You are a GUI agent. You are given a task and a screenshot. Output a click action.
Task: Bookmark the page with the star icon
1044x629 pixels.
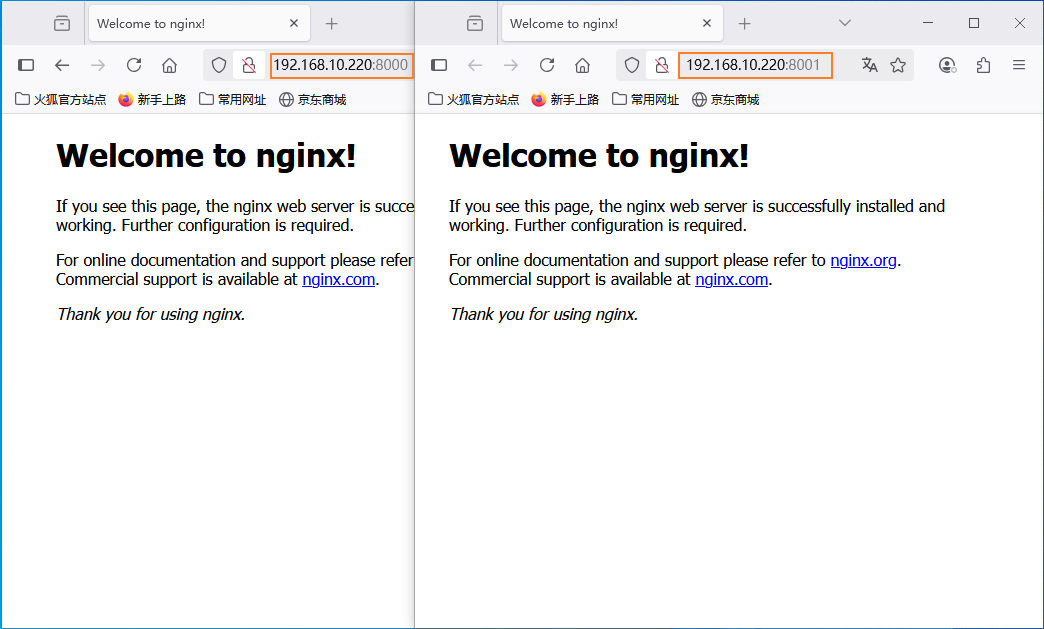pyautogui.click(x=898, y=65)
